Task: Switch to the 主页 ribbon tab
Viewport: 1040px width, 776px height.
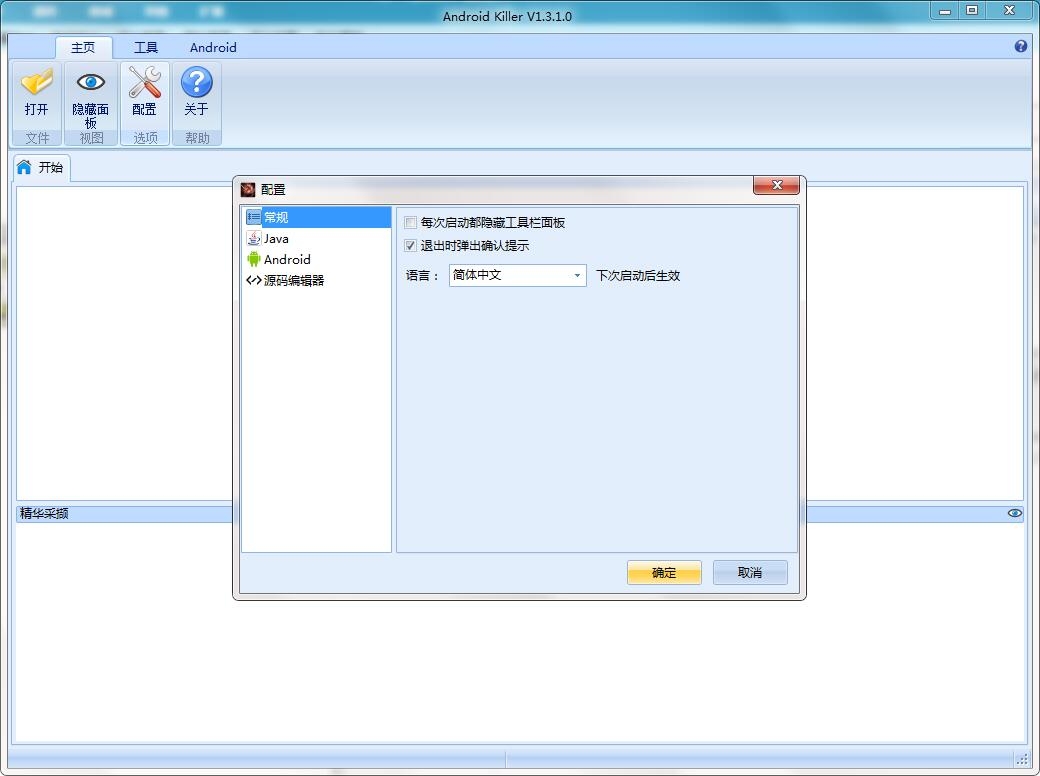Action: tap(83, 48)
